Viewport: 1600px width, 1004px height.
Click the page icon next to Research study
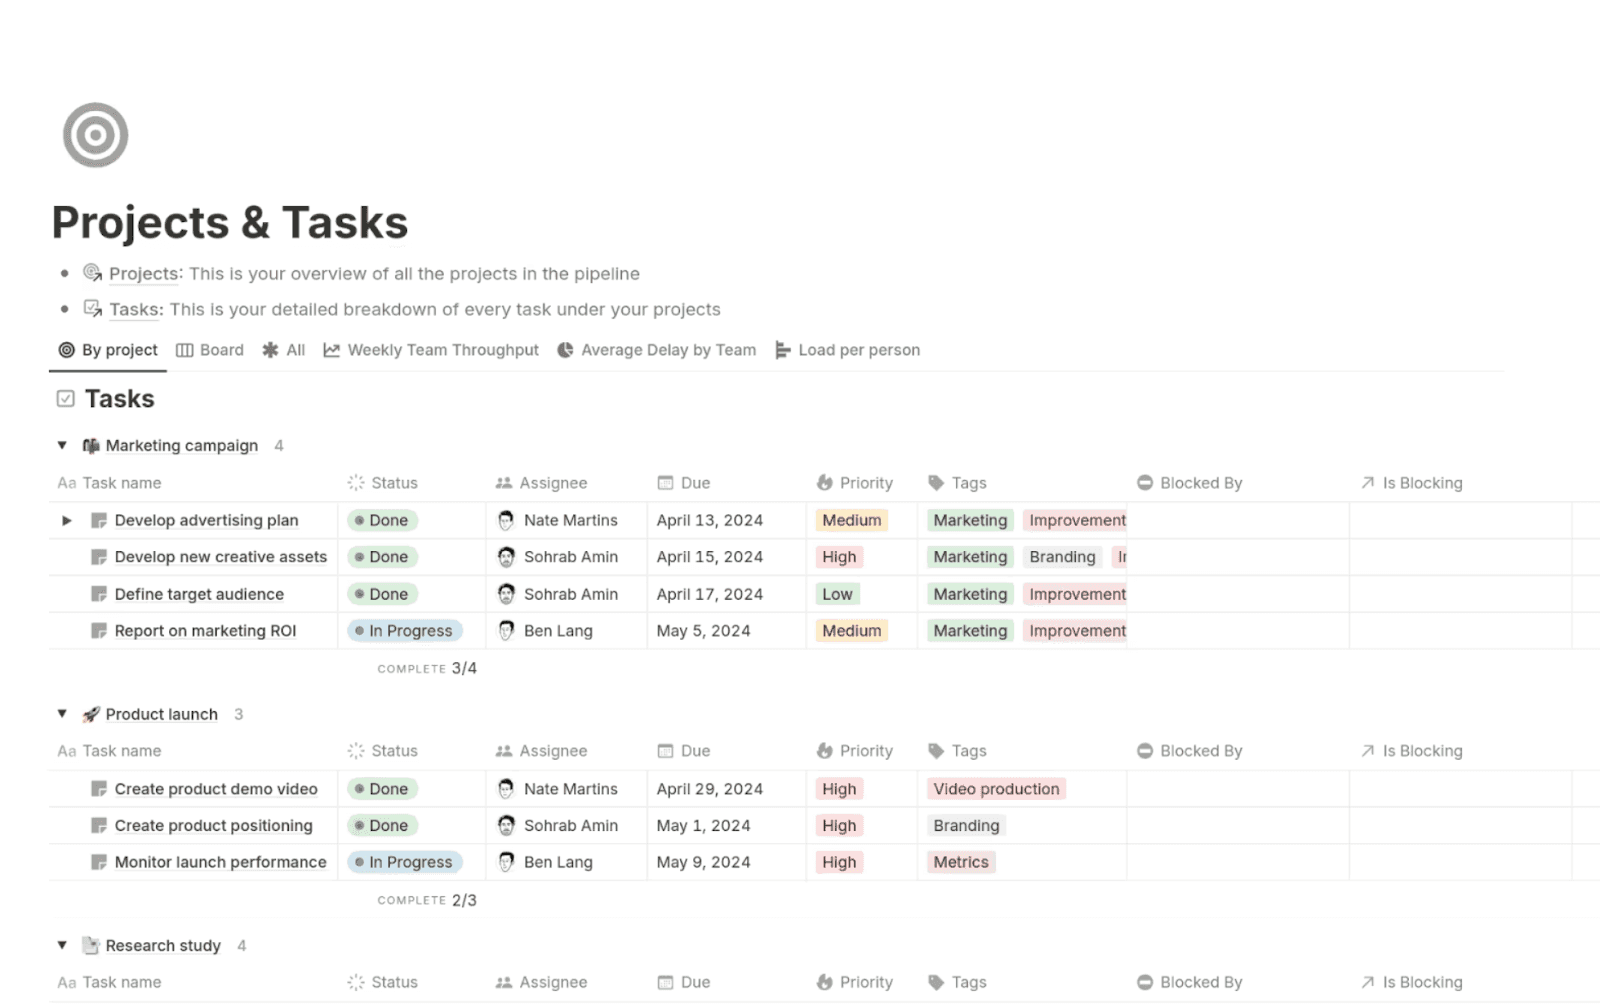coord(90,945)
